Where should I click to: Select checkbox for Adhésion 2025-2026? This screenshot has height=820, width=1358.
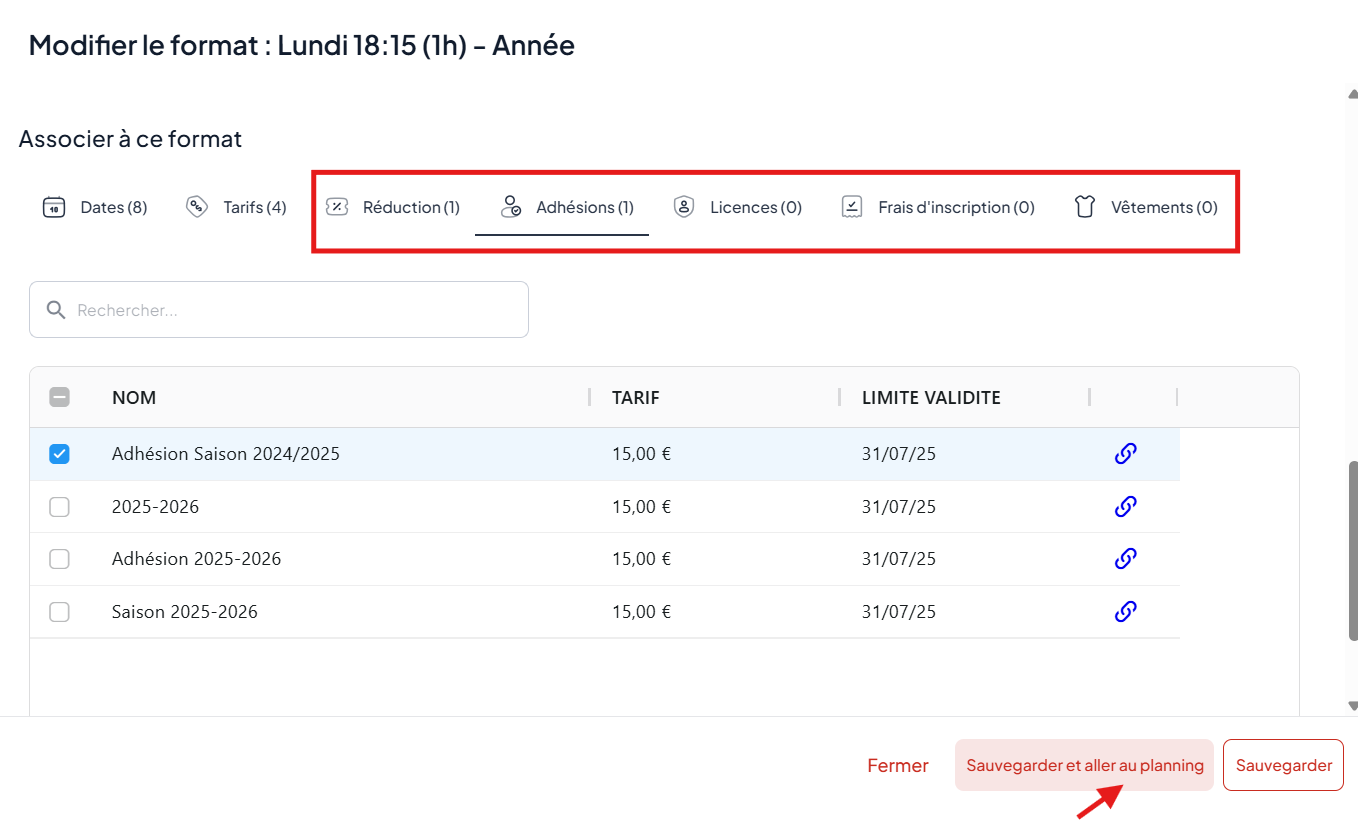(60, 559)
